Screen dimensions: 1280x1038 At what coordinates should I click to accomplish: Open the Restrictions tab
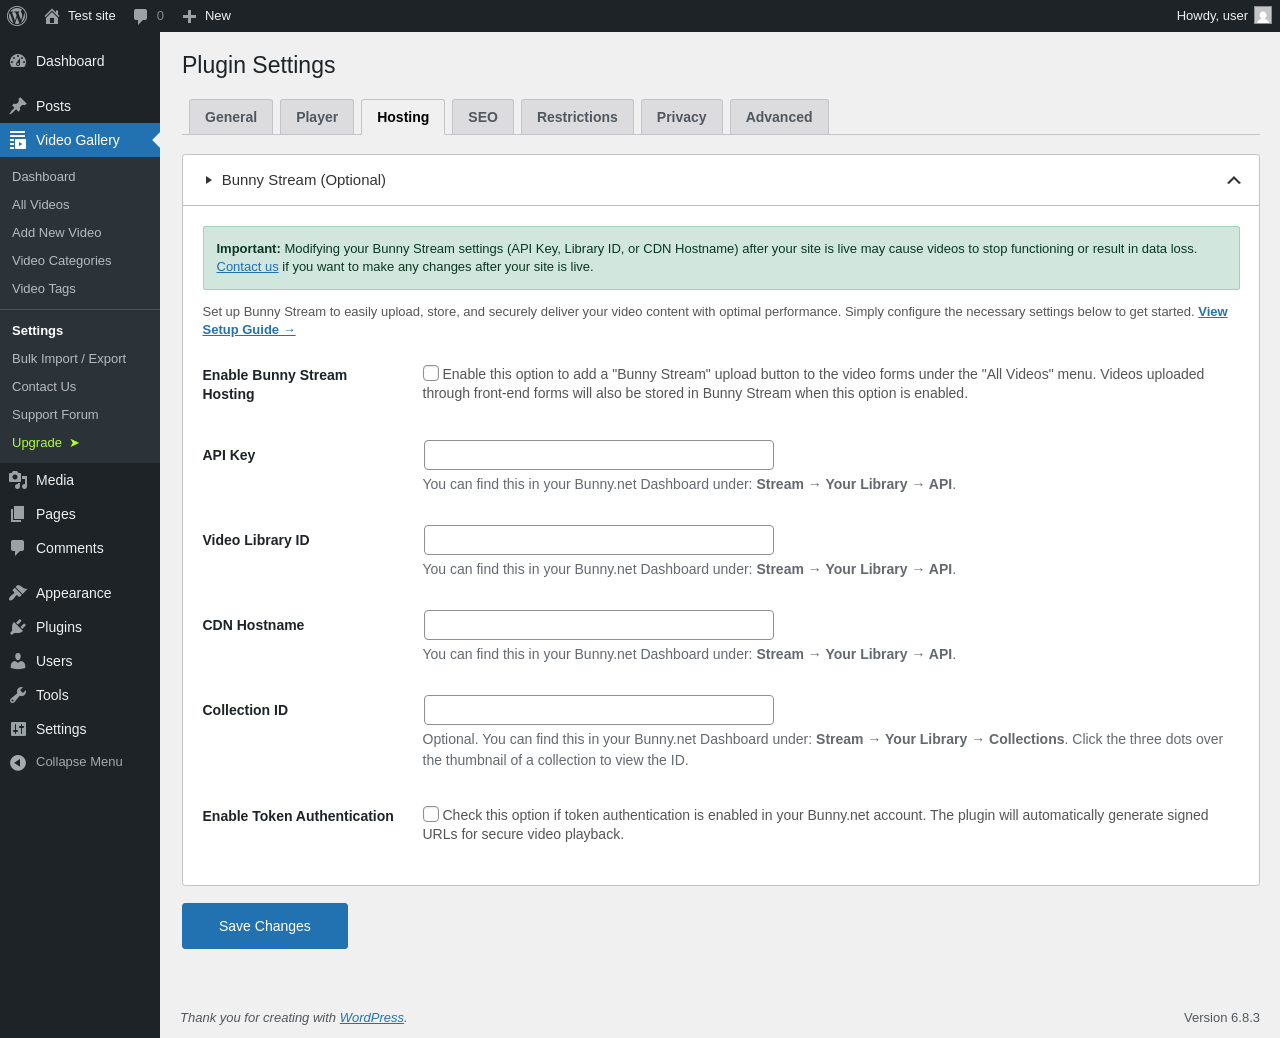(x=577, y=117)
